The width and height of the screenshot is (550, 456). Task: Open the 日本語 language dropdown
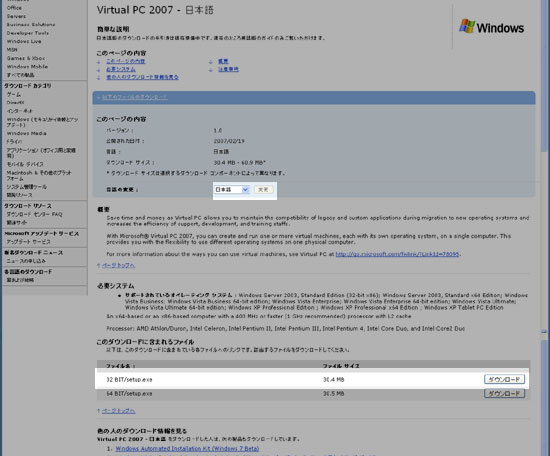tap(232, 189)
